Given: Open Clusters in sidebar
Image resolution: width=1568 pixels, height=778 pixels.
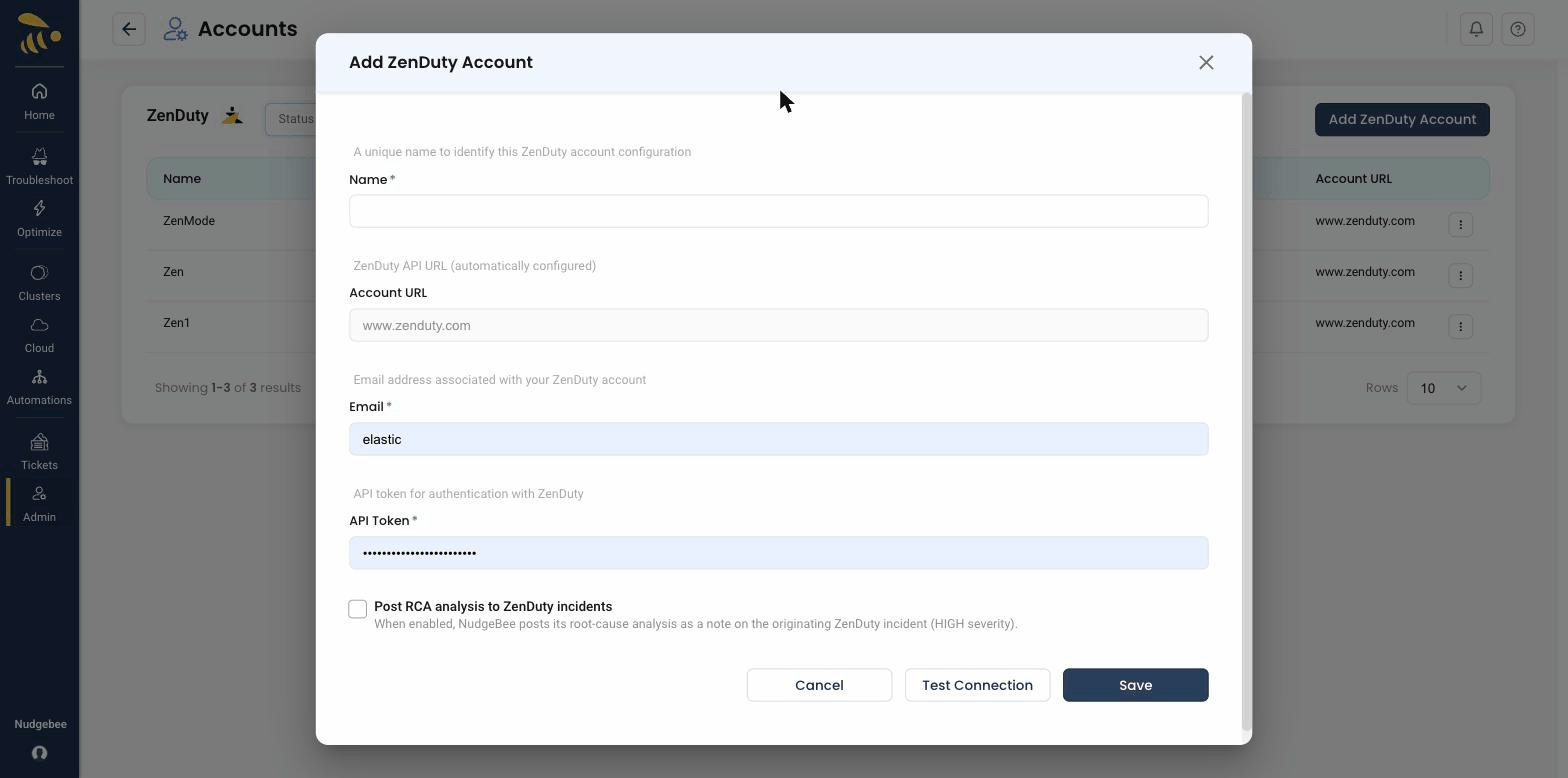Looking at the screenshot, I should [x=39, y=283].
